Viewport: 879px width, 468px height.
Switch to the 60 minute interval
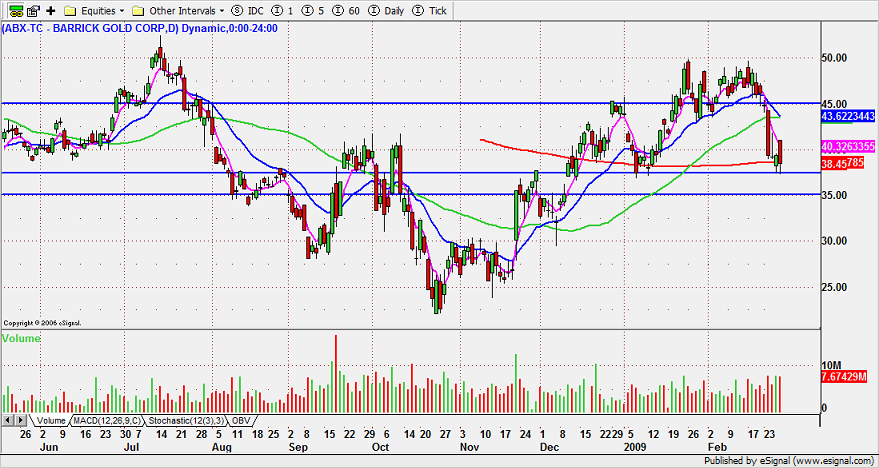(x=348, y=11)
